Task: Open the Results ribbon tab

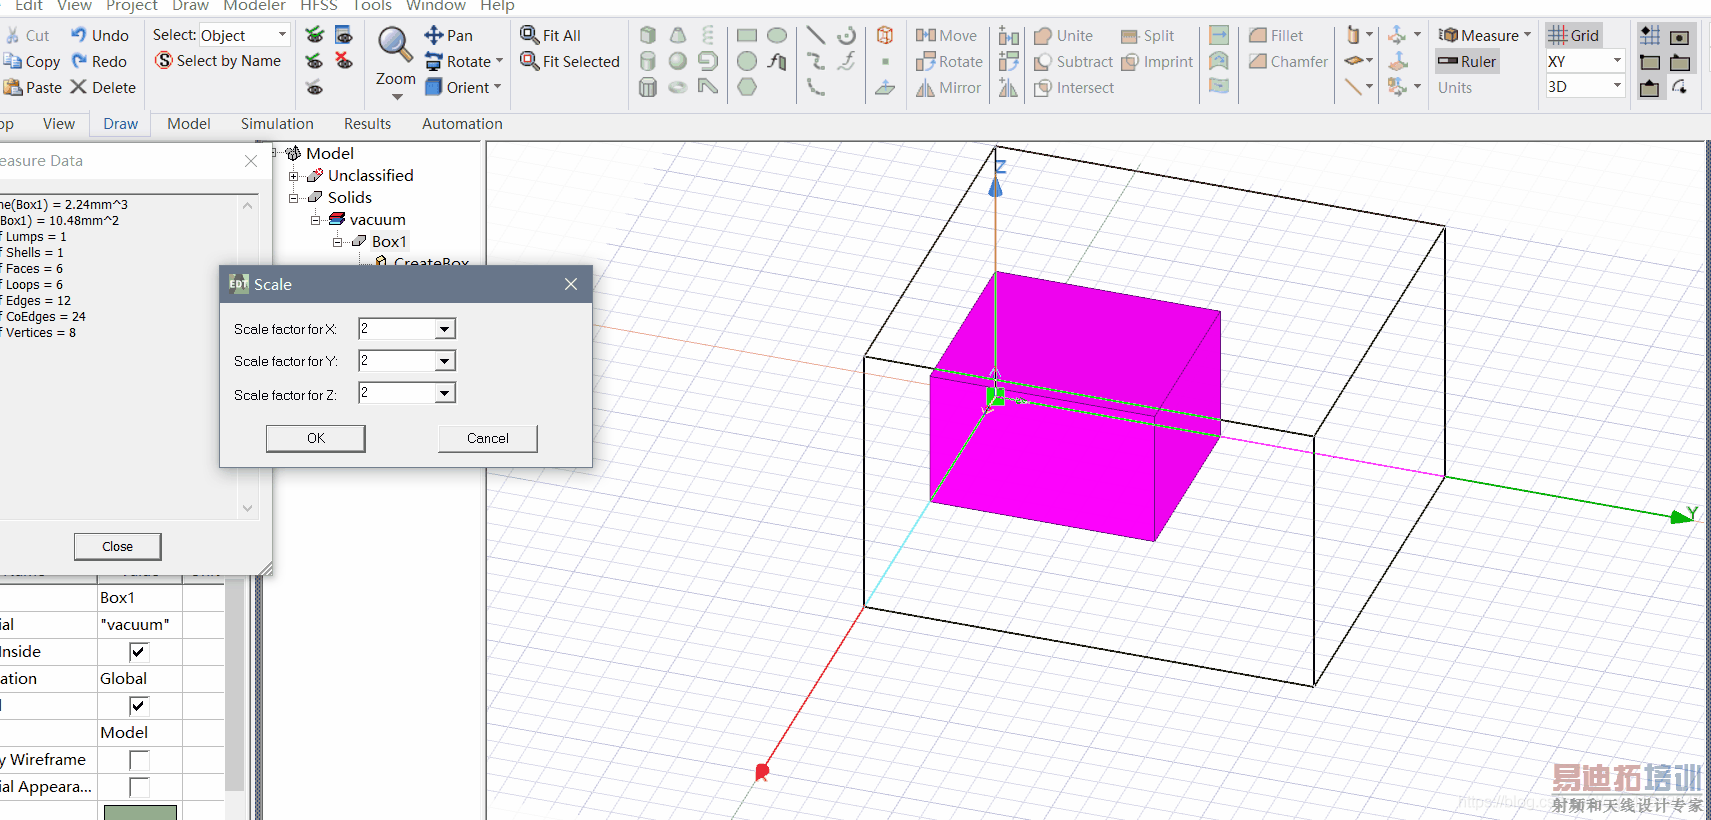Action: [x=367, y=124]
